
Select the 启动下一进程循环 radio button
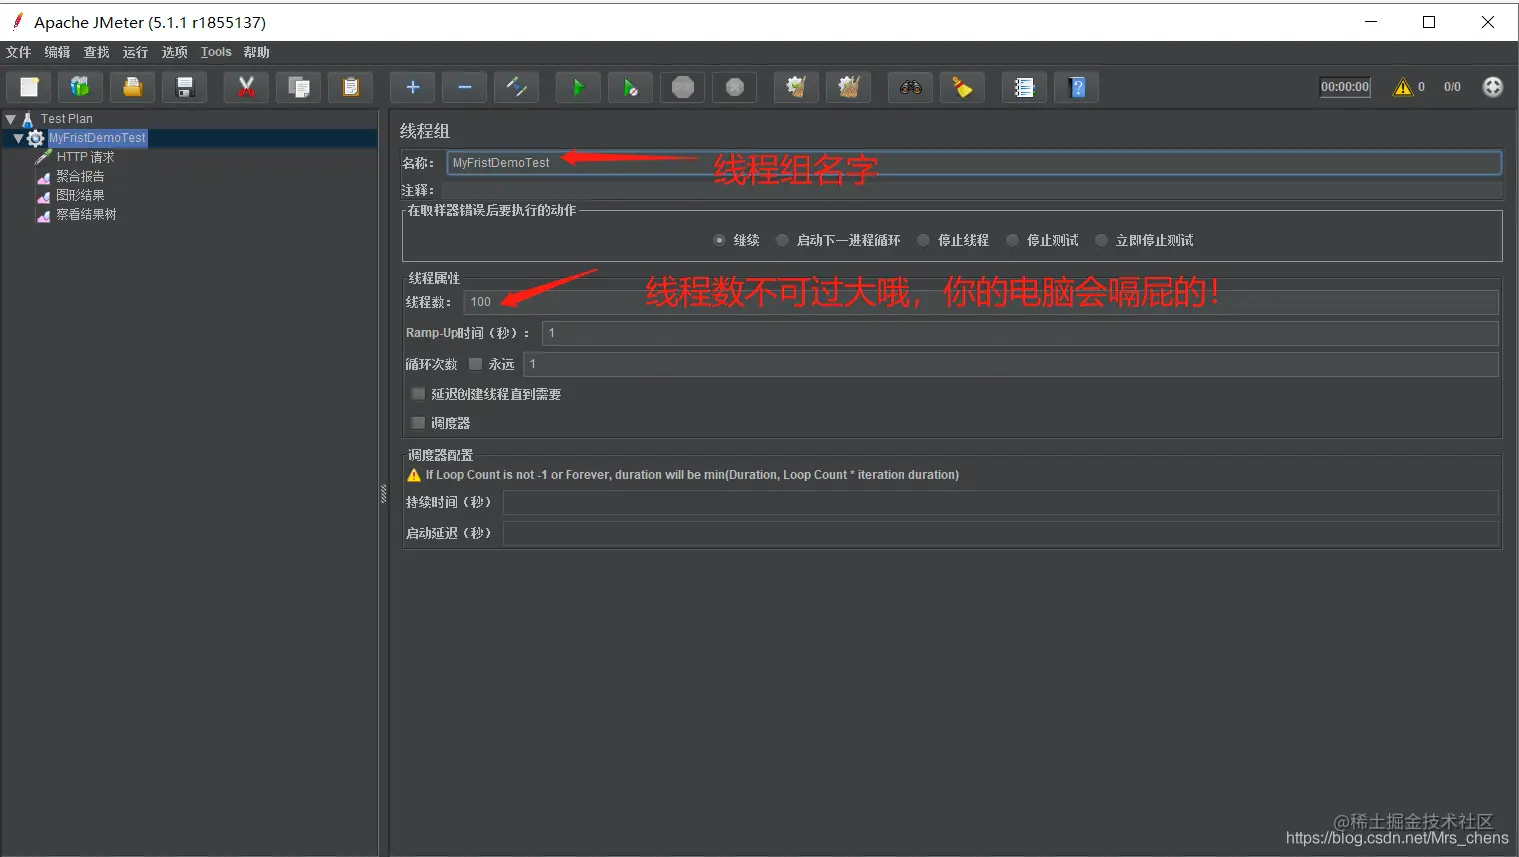coord(782,240)
